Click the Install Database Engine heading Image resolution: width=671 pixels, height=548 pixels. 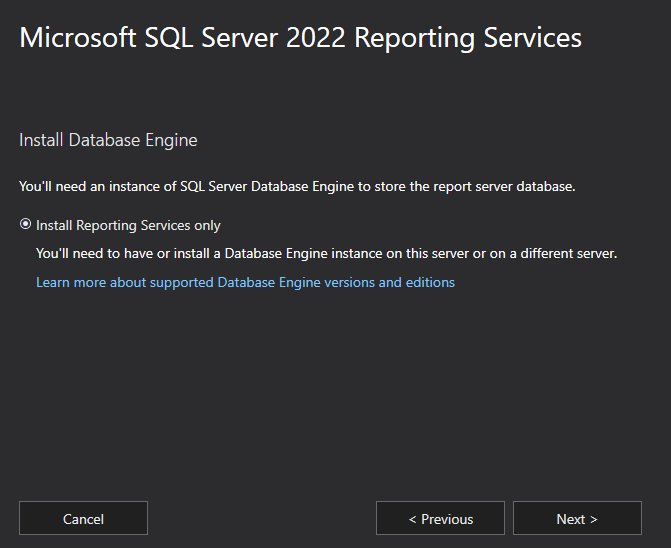click(x=108, y=140)
